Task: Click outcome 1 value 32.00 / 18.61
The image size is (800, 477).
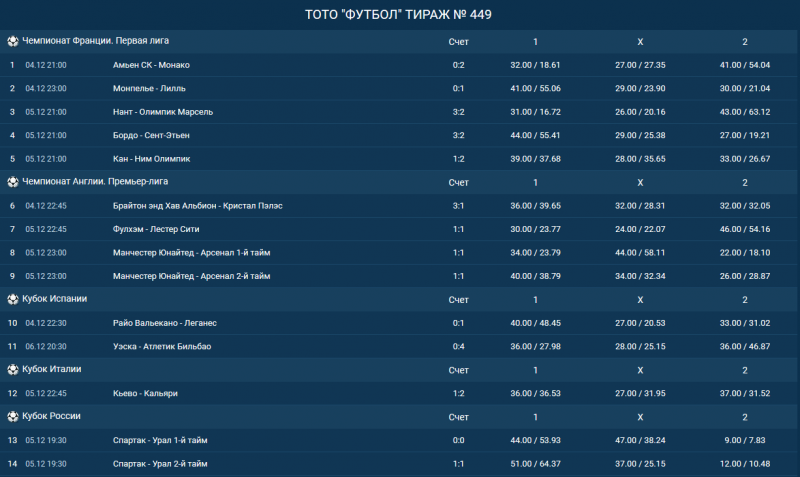Action: click(x=535, y=65)
